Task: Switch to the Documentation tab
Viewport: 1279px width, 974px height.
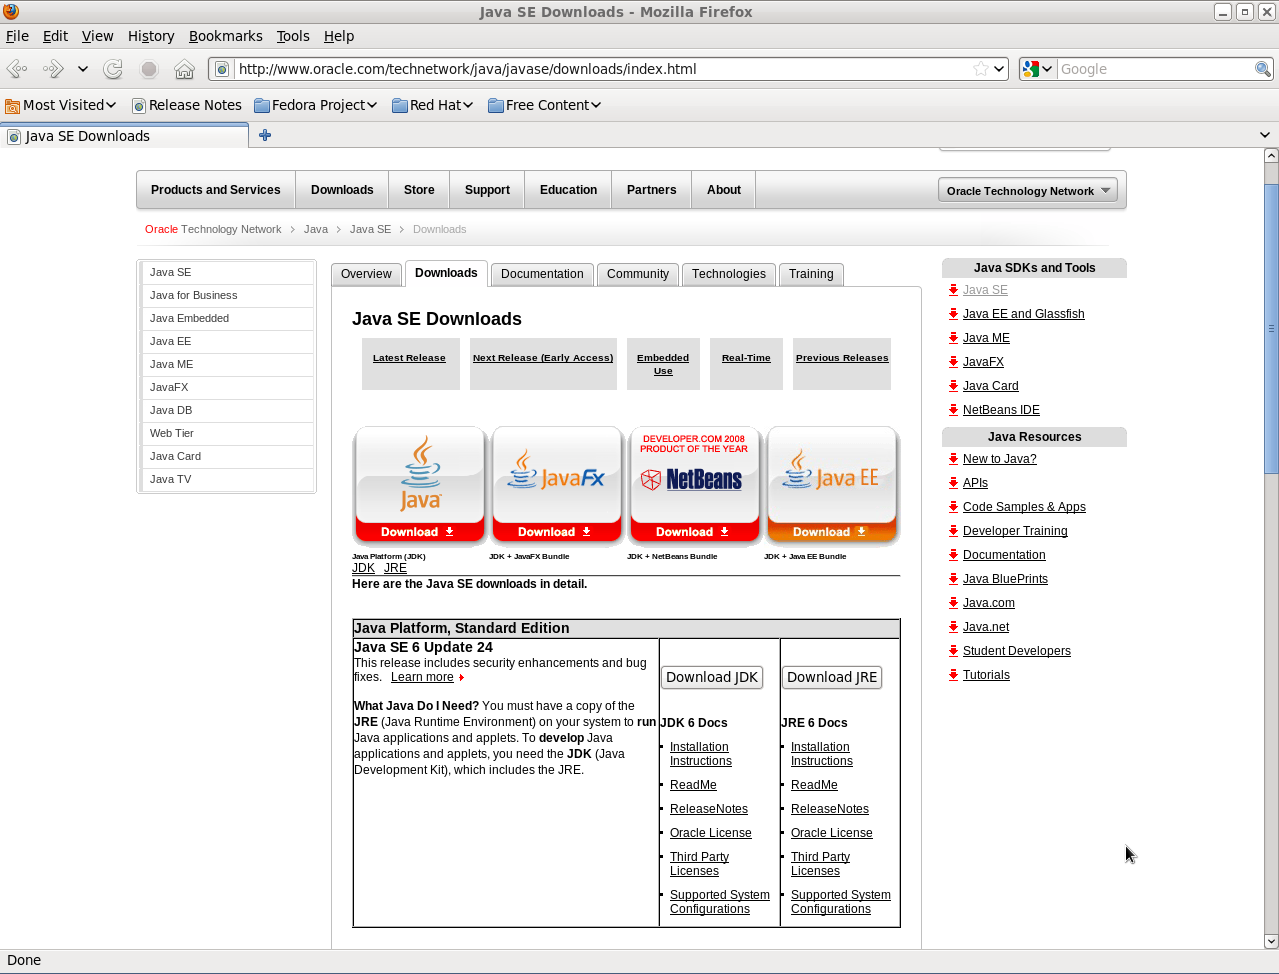Action: [542, 274]
